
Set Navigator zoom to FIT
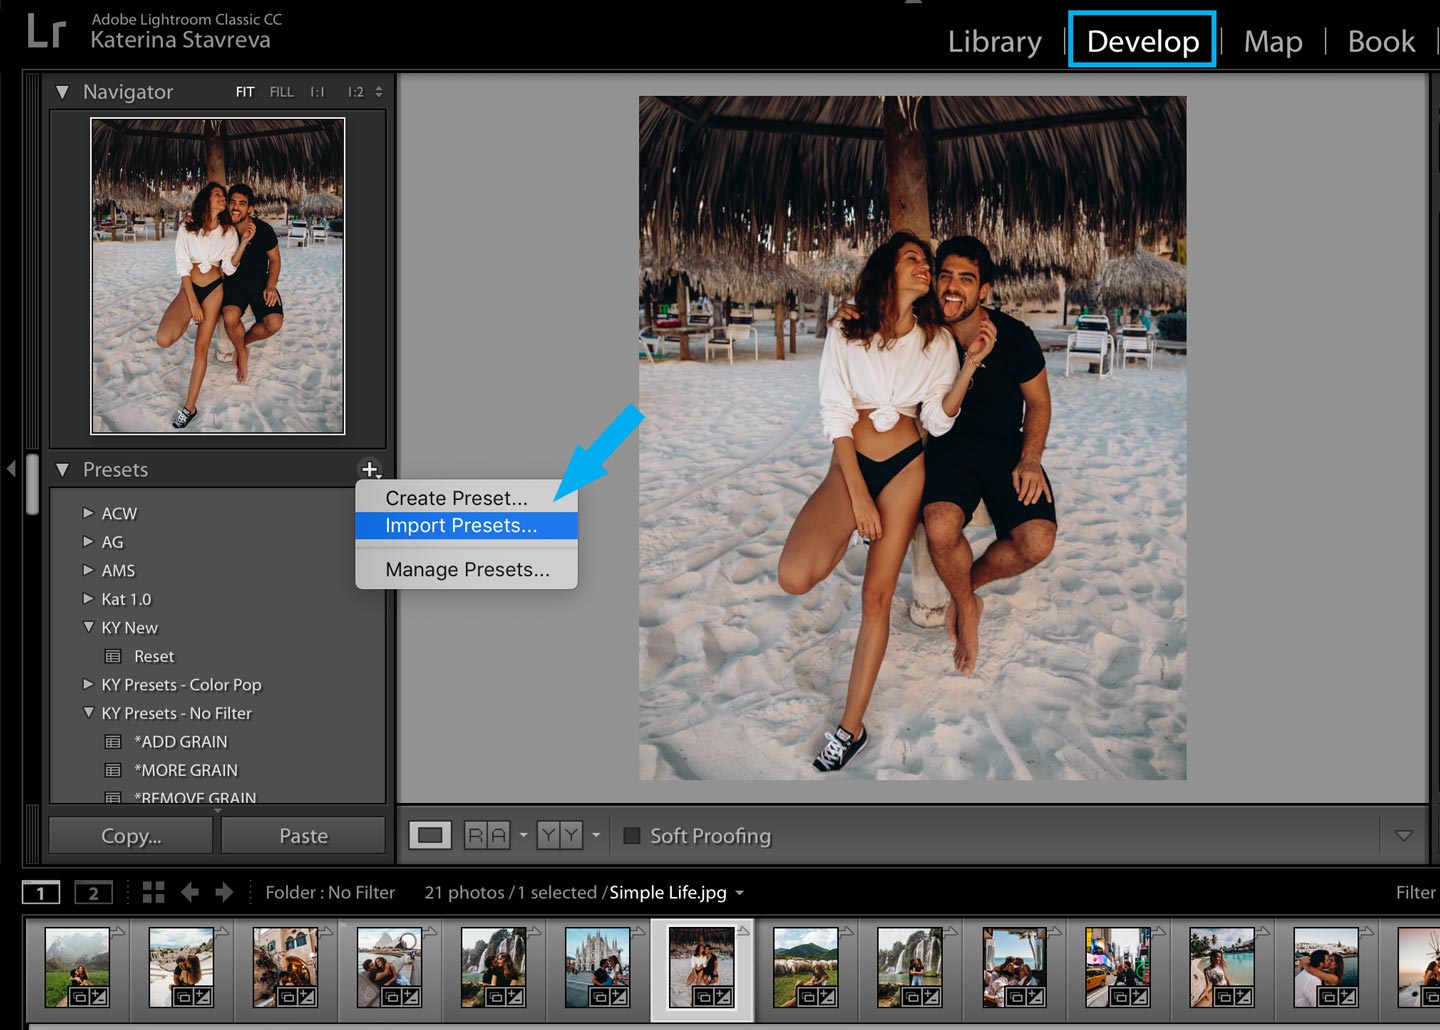click(x=245, y=92)
